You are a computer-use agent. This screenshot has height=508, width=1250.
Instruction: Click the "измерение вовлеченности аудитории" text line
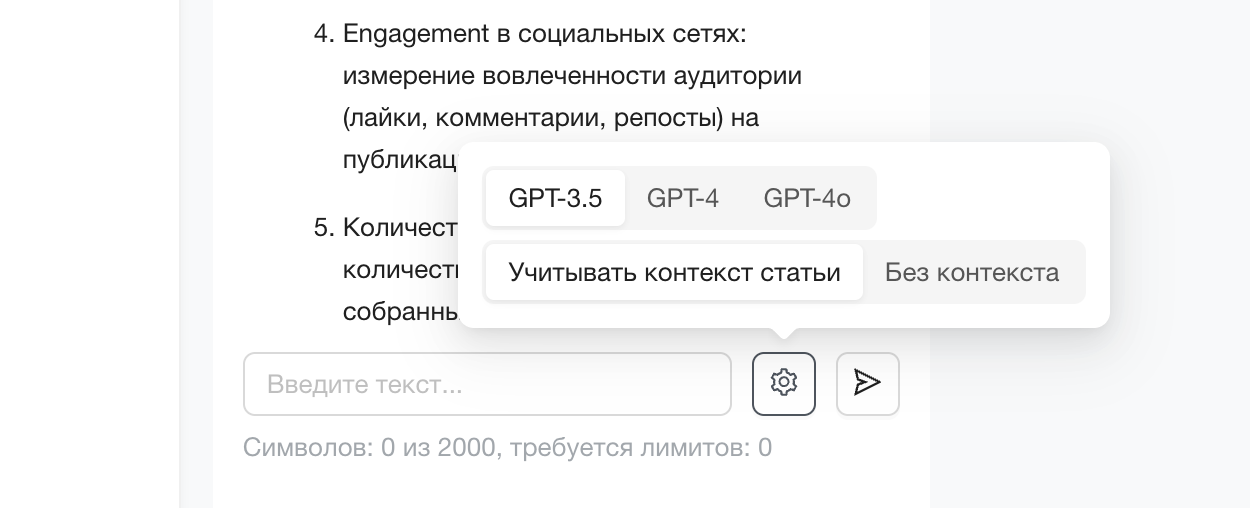tap(572, 76)
